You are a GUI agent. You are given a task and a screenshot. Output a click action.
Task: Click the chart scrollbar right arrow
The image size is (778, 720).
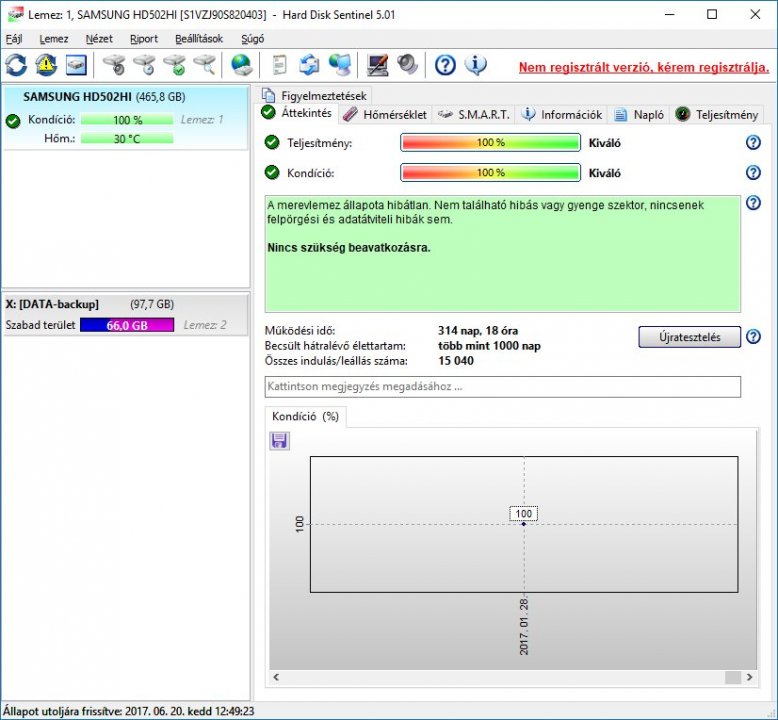[749, 677]
